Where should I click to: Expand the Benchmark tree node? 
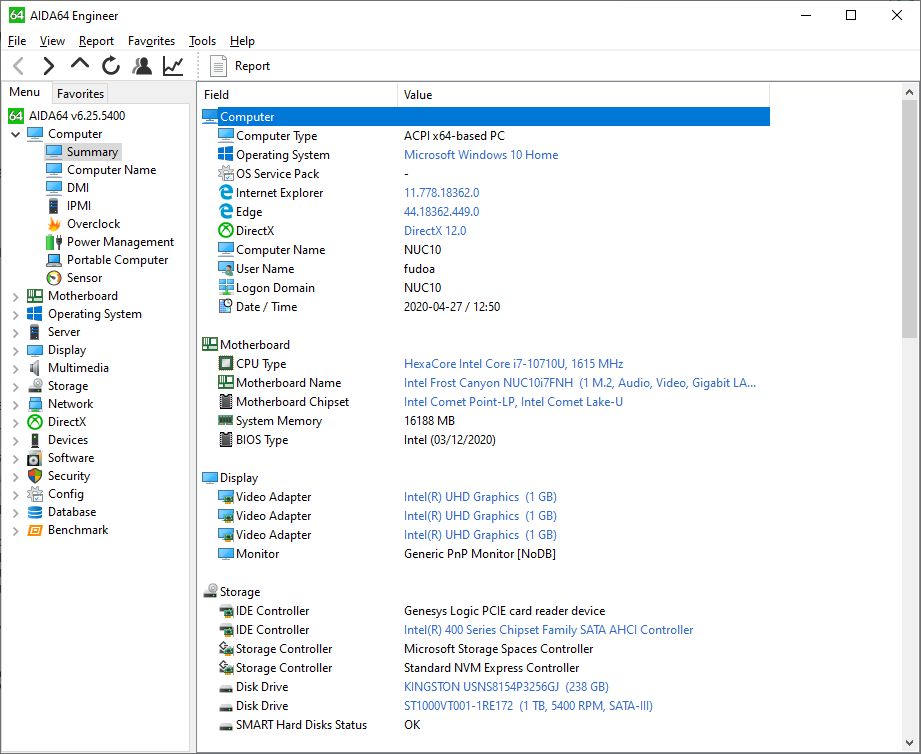coord(16,530)
